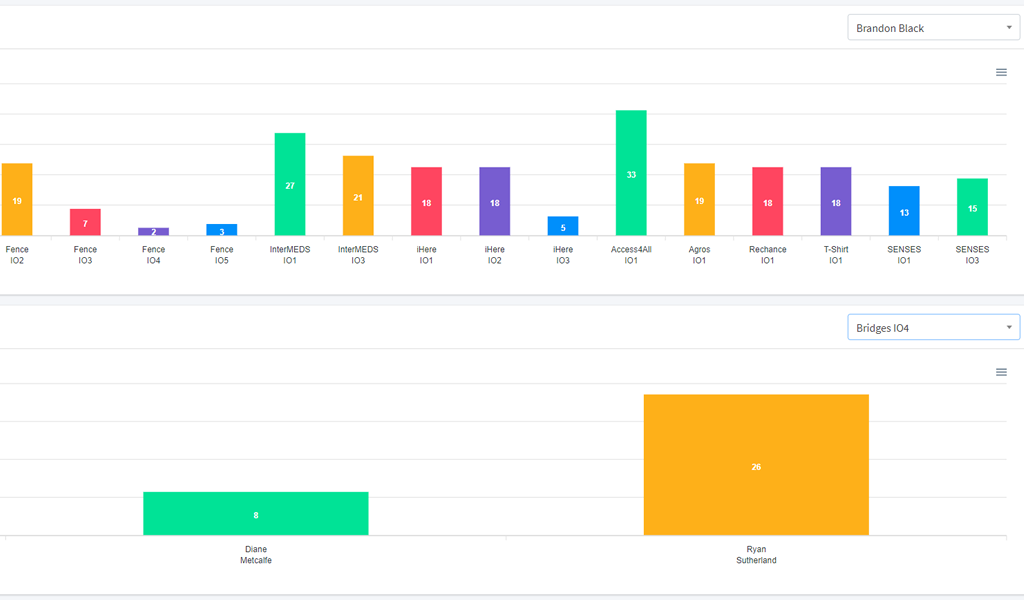The image size is (1024, 600).
Task: Click the InterMEDS IO1 bar showing 27
Action: coord(290,185)
